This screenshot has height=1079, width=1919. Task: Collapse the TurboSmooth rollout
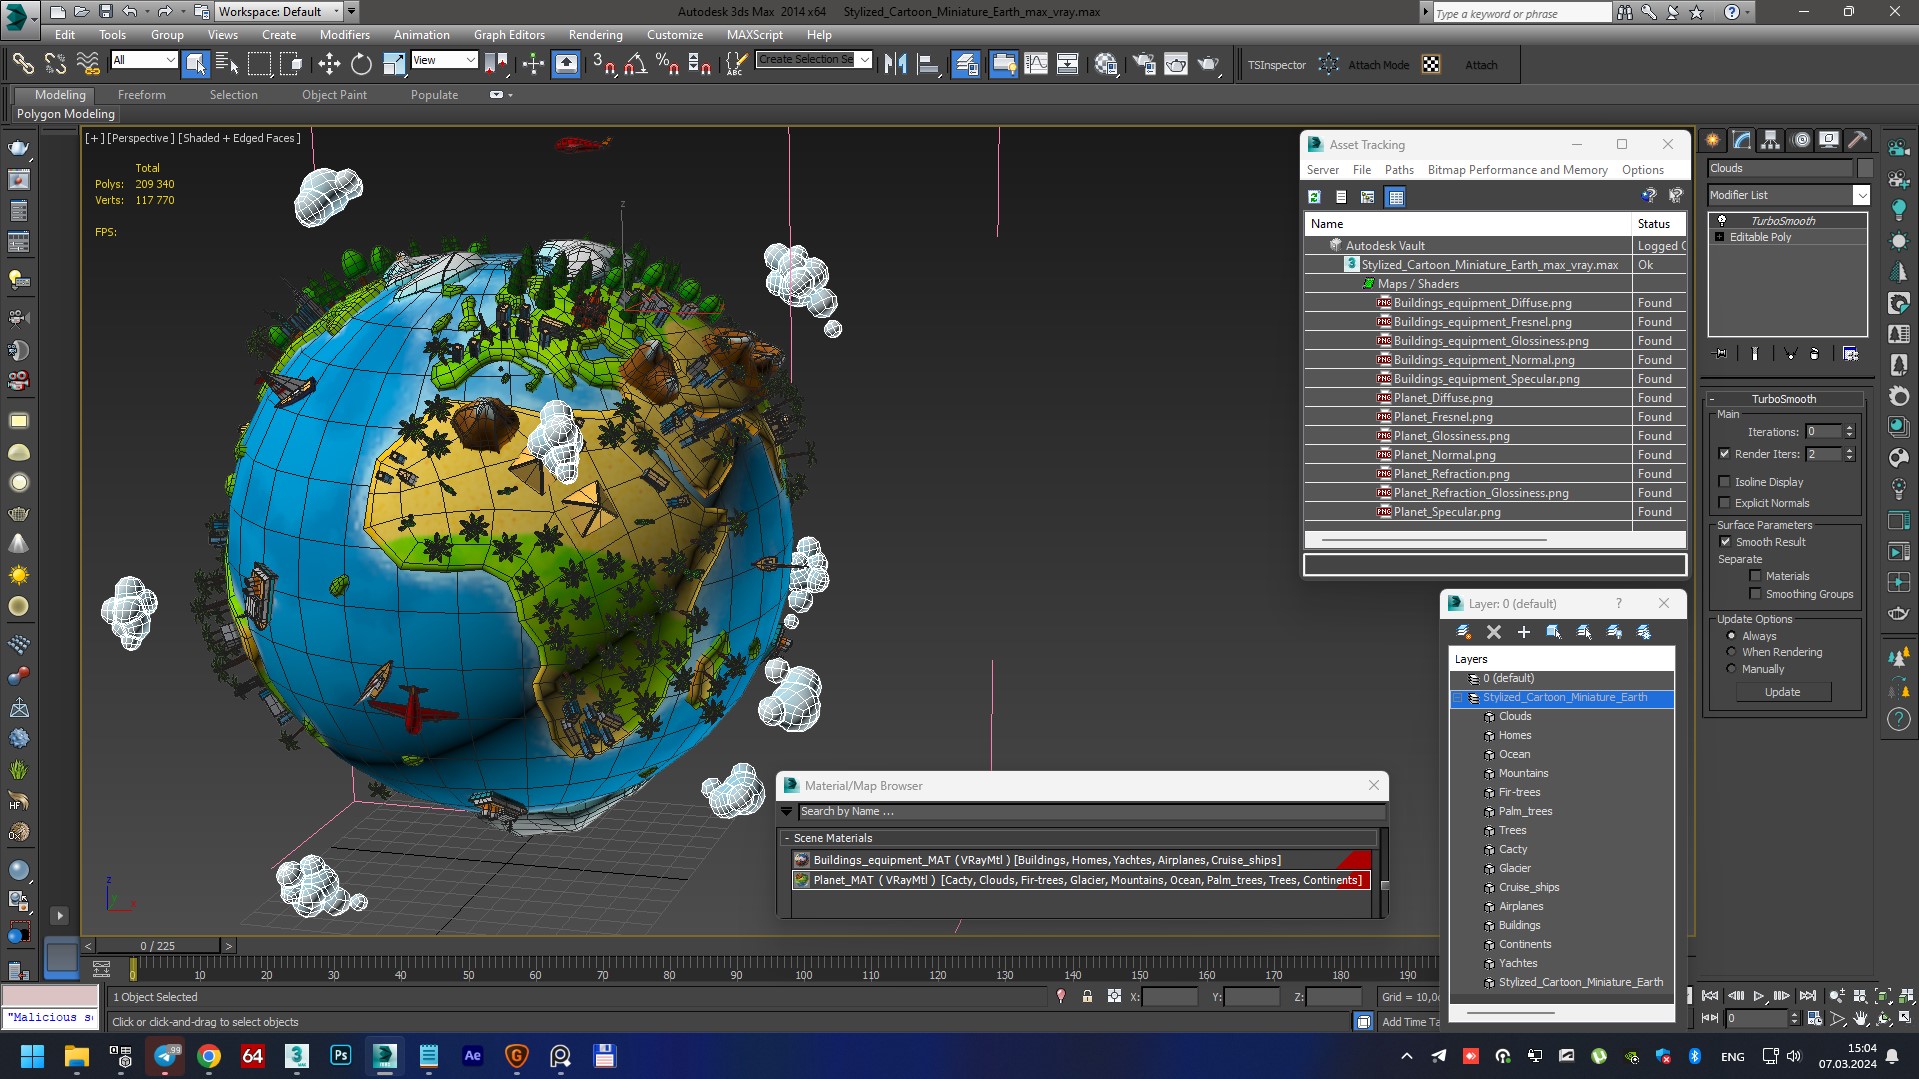click(1712, 399)
